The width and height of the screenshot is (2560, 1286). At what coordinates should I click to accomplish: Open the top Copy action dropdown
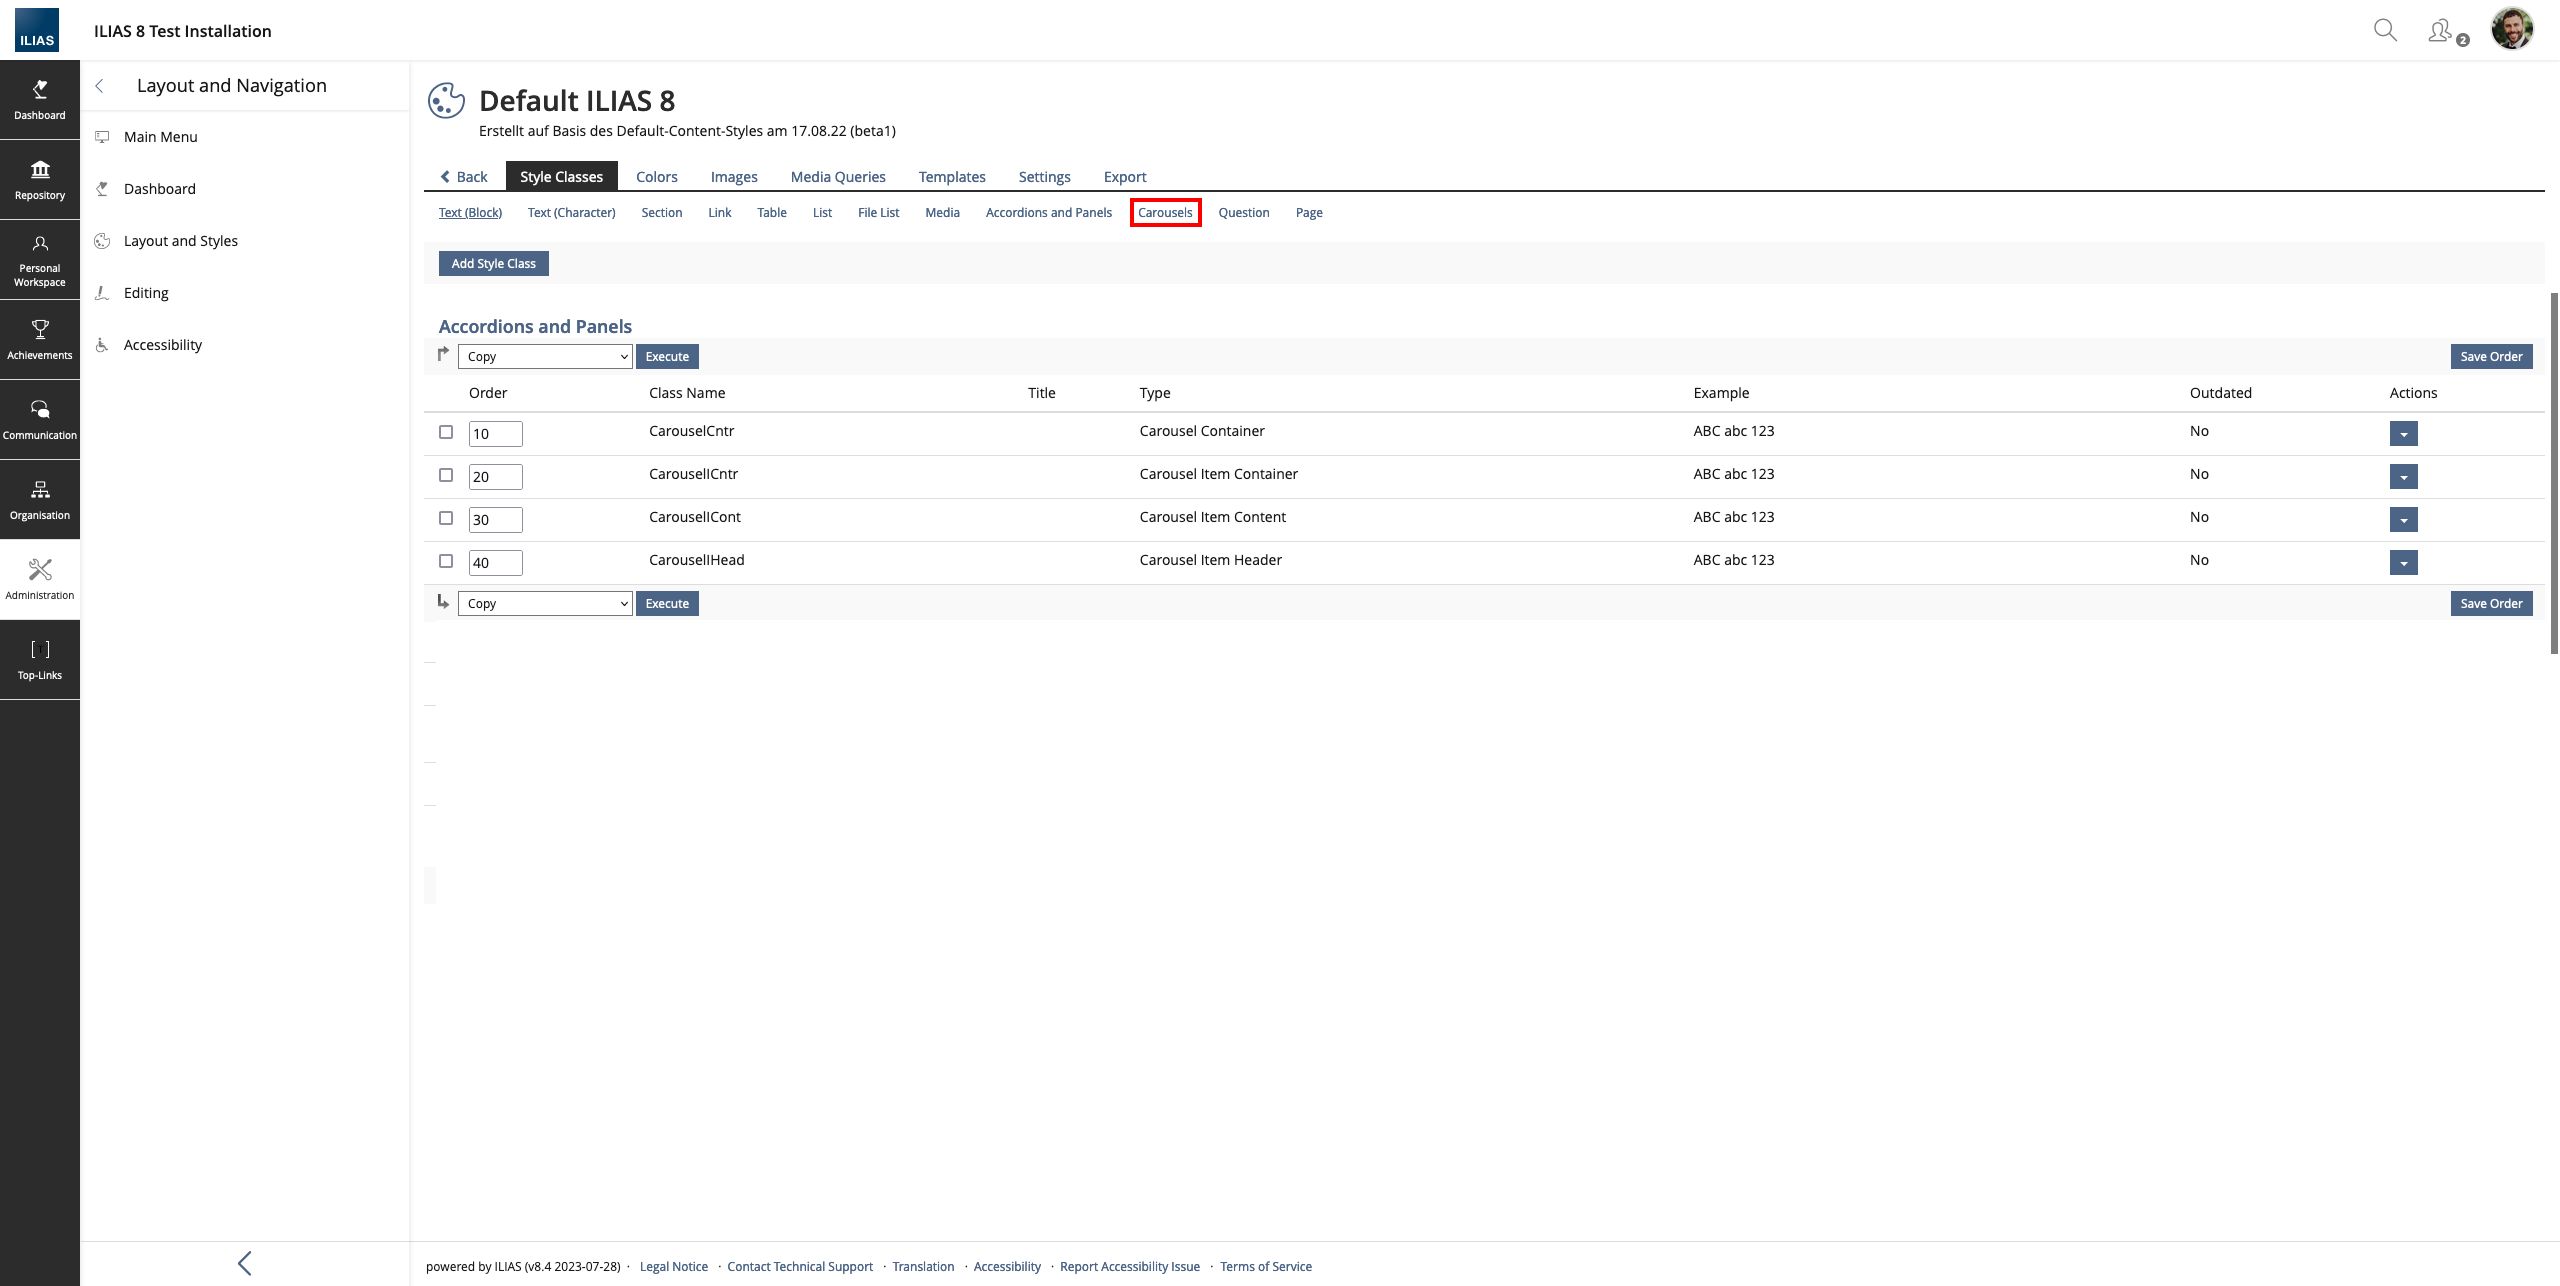click(x=545, y=356)
